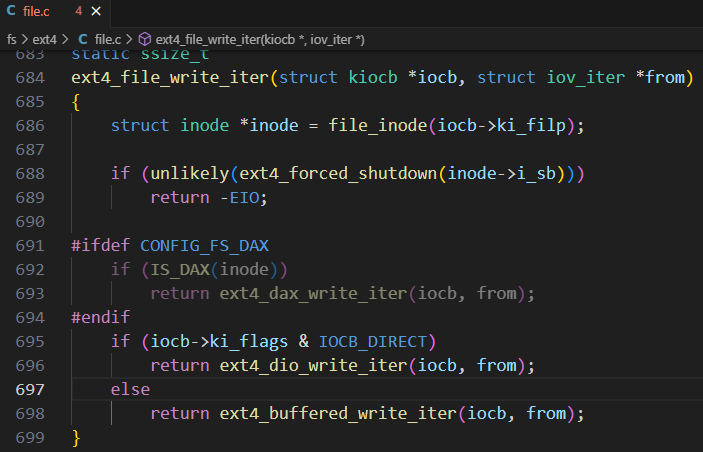
Task: Select the file.c editor tab
Action: coord(54,11)
